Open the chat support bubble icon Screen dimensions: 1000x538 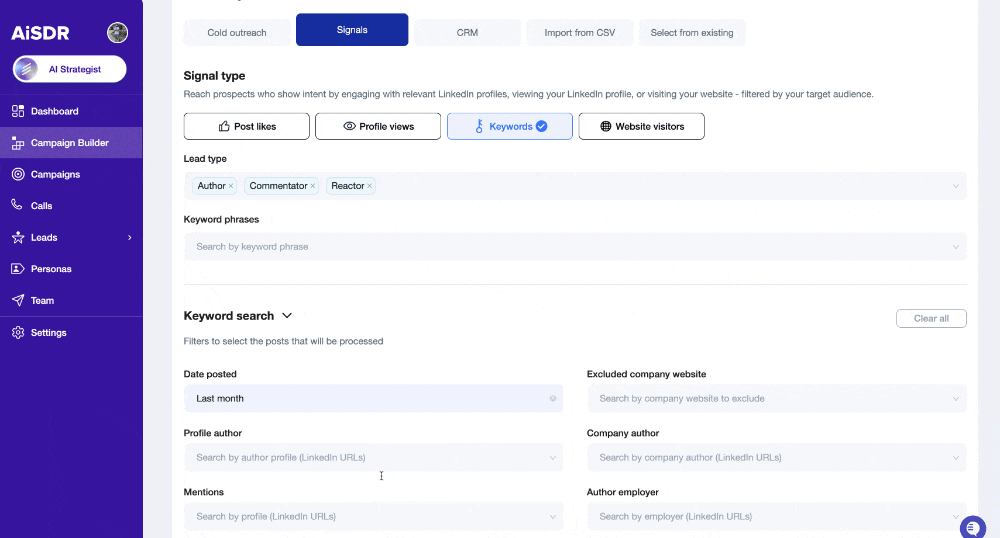(971, 527)
